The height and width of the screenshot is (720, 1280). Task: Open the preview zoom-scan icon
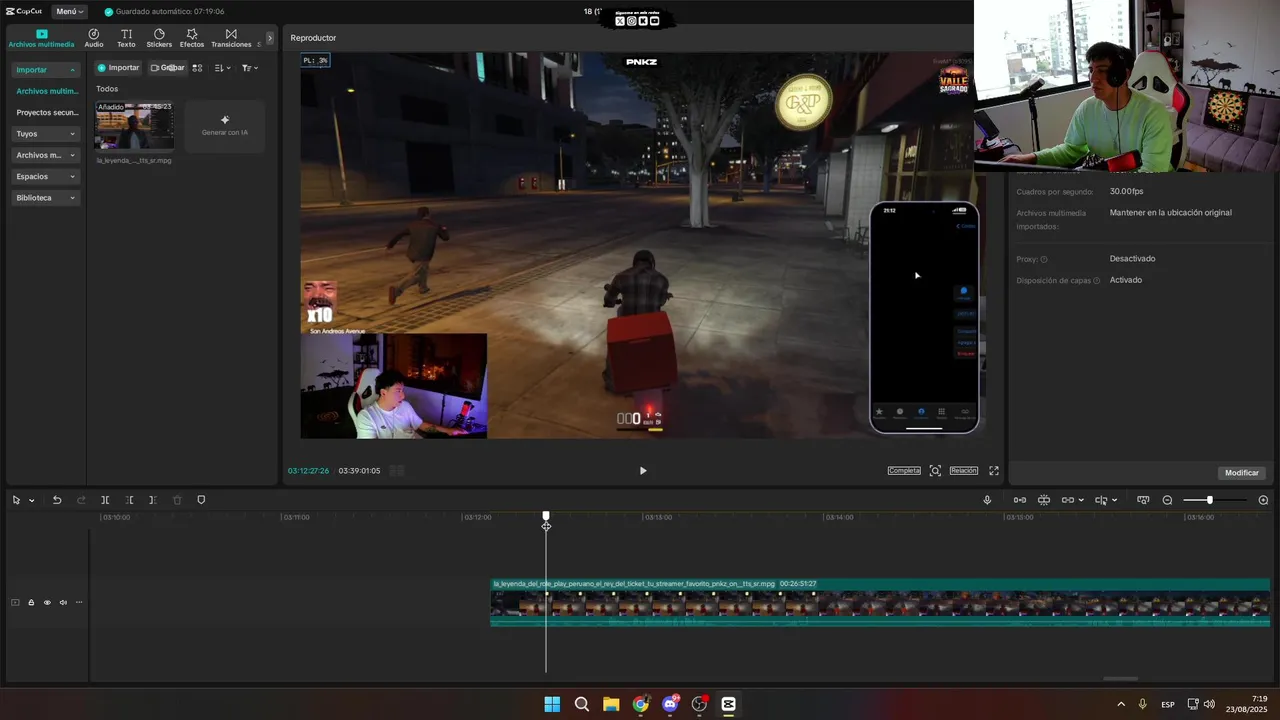point(935,471)
